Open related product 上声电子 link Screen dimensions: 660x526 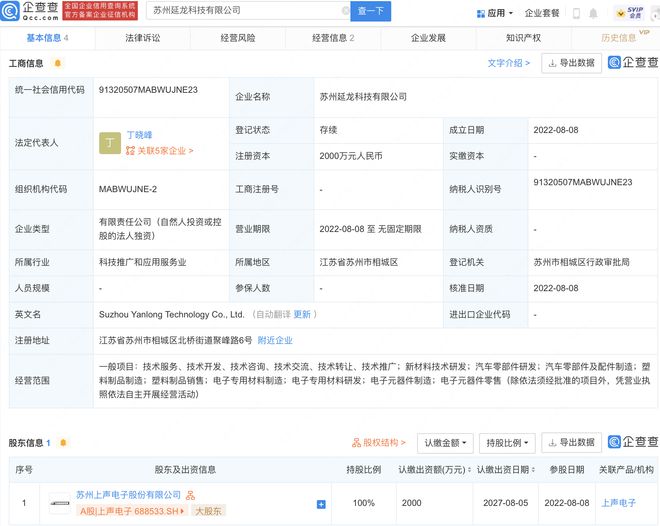pos(618,503)
